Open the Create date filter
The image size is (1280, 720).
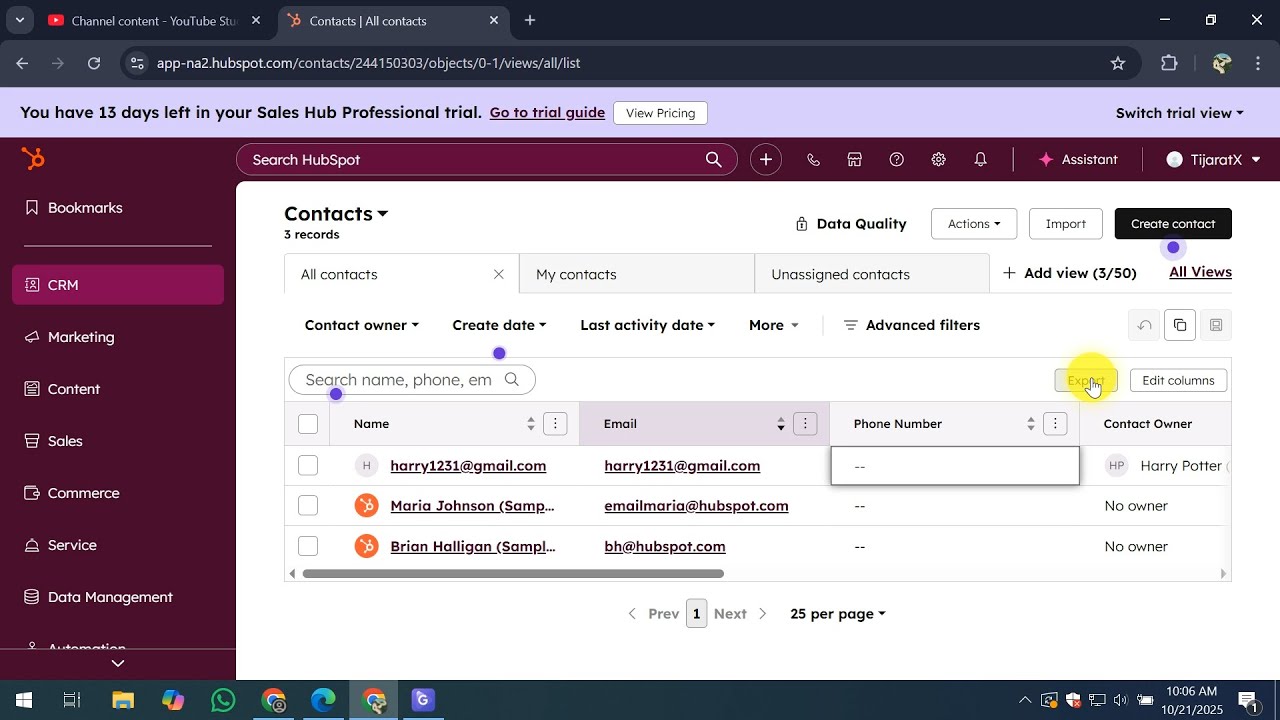tap(499, 325)
